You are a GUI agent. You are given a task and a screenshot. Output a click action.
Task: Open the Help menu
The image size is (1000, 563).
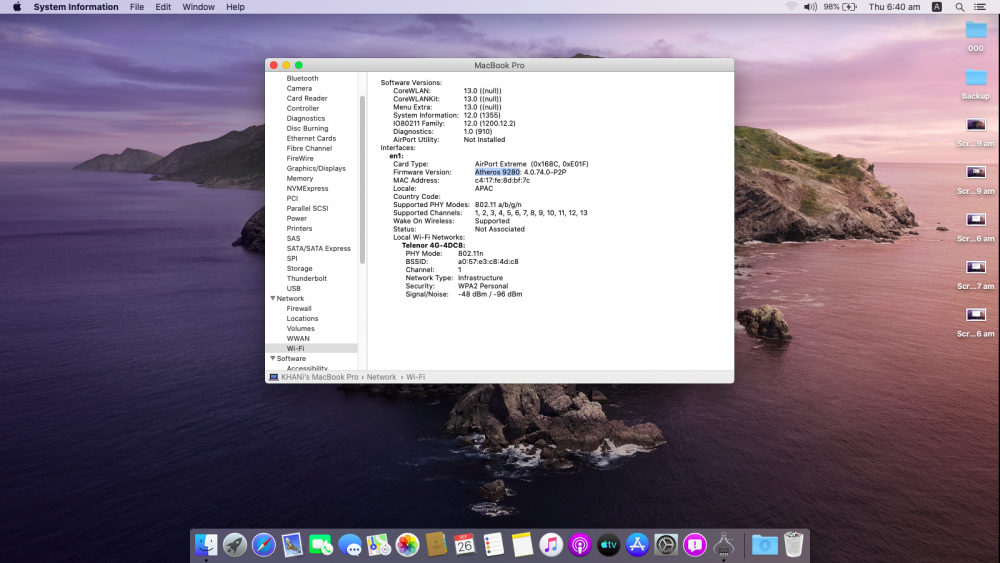(235, 7)
